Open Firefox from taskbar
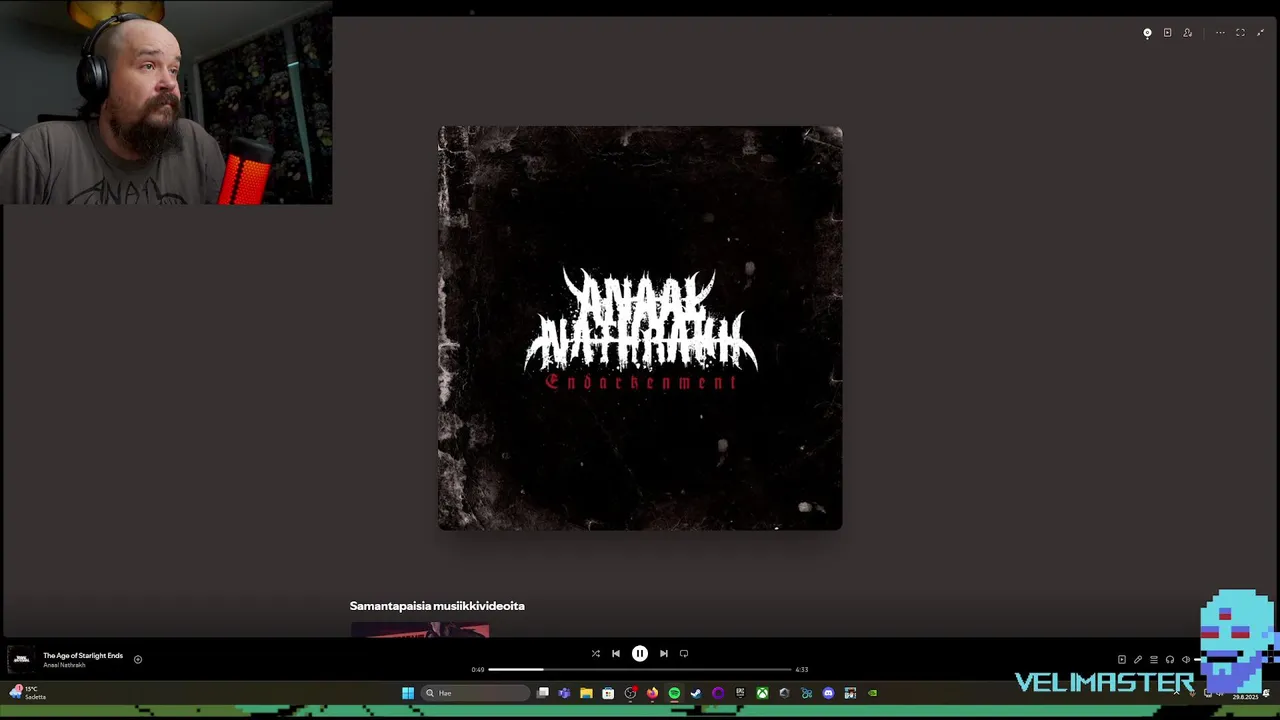This screenshot has width=1280, height=720. pyautogui.click(x=652, y=693)
